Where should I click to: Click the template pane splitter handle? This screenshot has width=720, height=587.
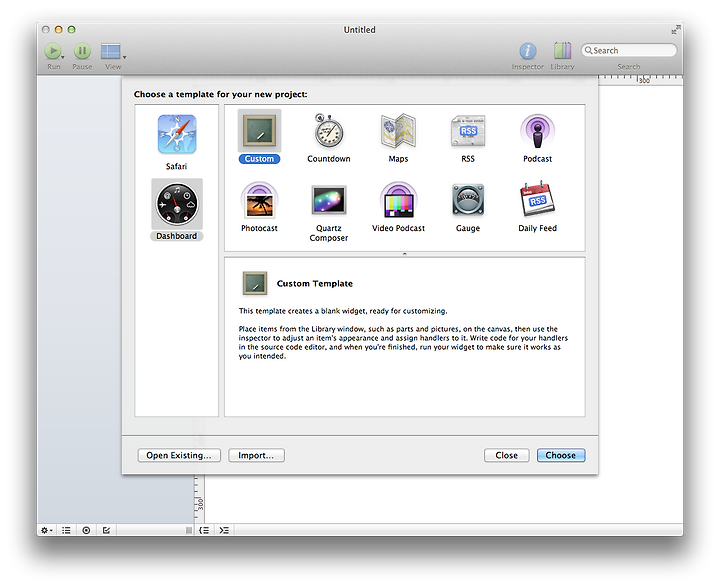tap(405, 254)
